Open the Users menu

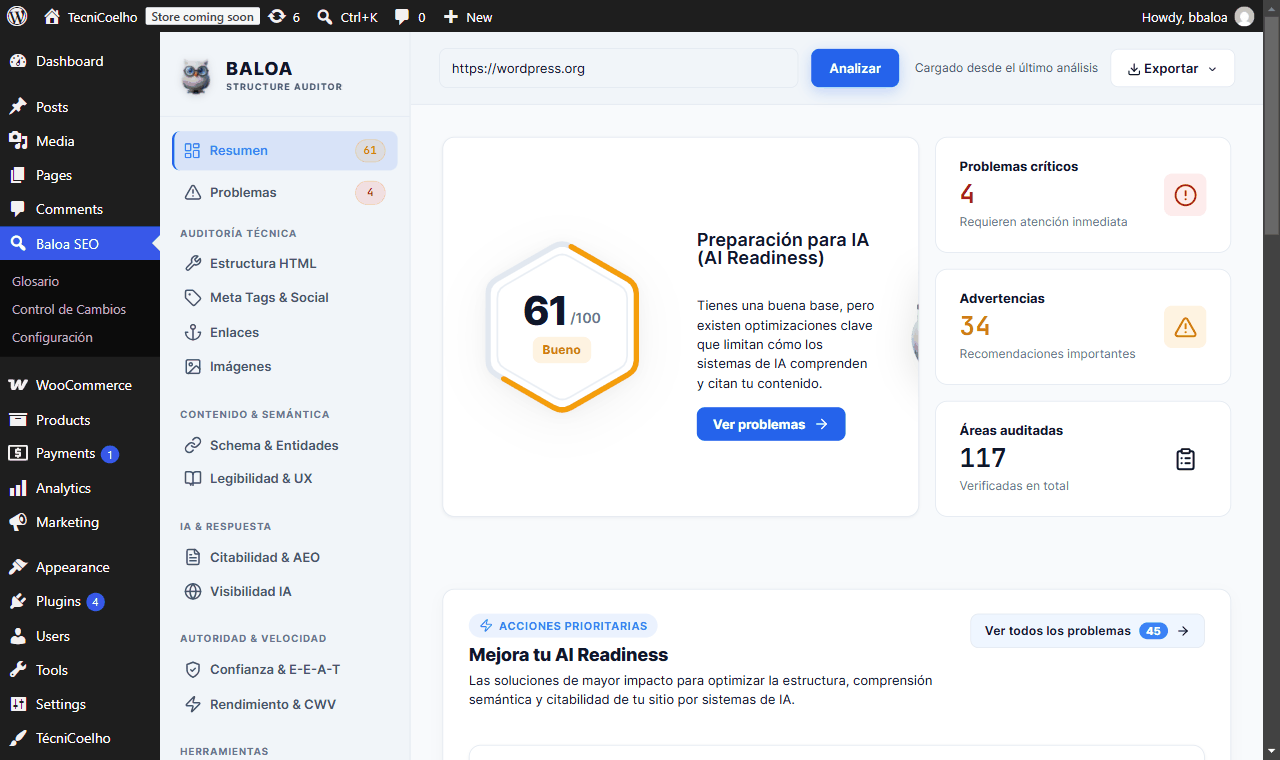pyautogui.click(x=80, y=636)
